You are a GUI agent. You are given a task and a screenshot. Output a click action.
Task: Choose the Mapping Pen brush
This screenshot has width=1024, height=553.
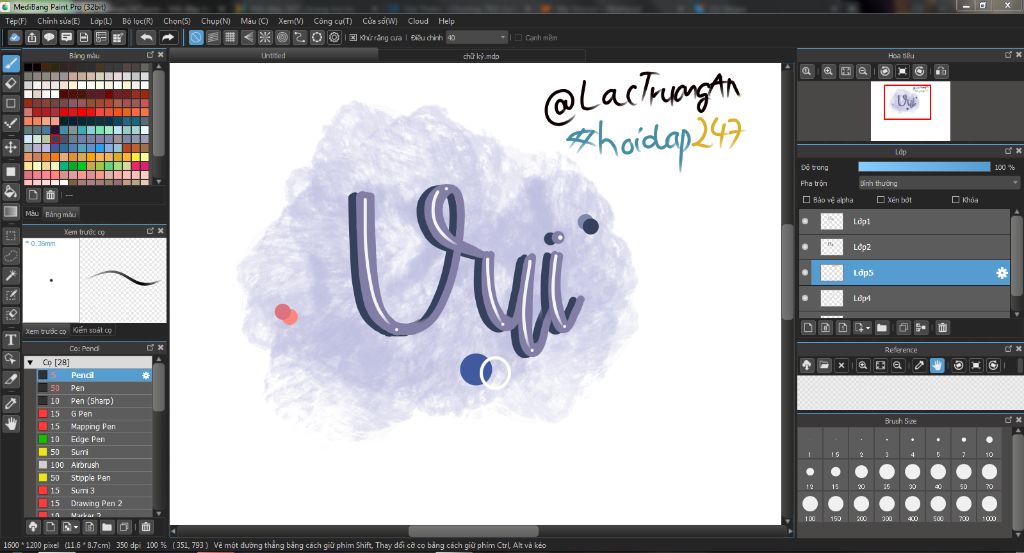click(93, 426)
